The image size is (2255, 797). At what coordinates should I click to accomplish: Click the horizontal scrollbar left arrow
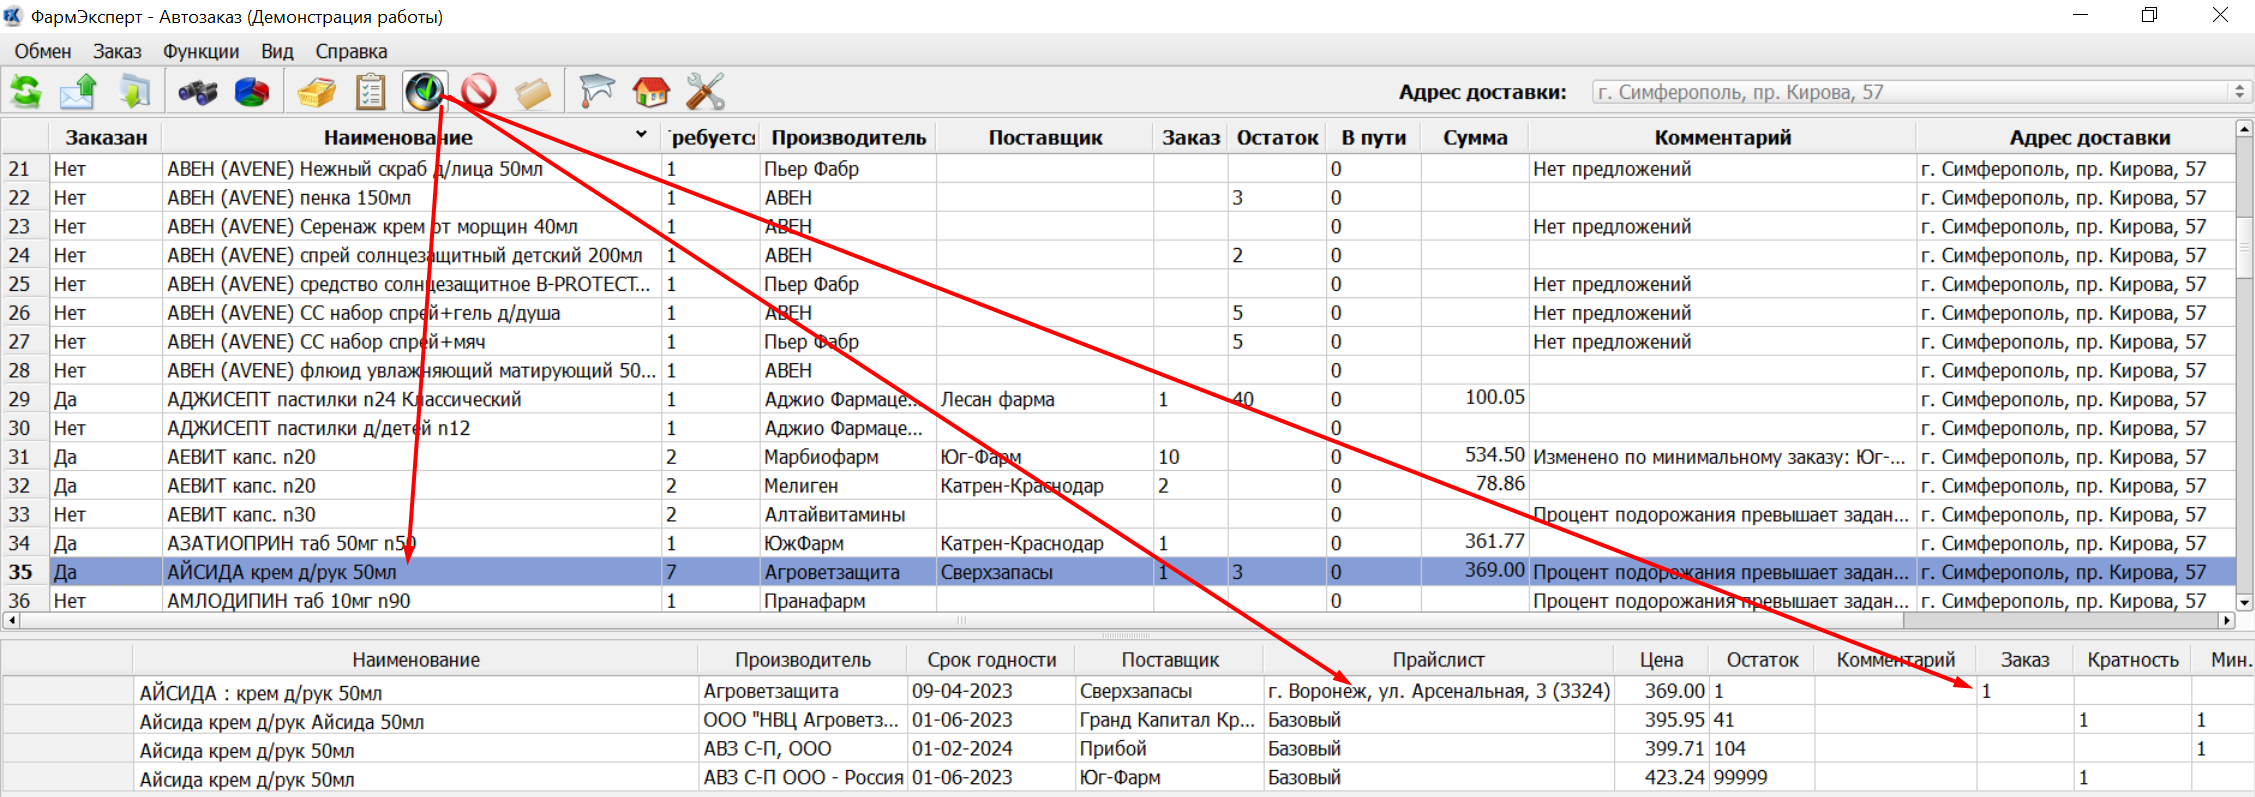(x=11, y=621)
